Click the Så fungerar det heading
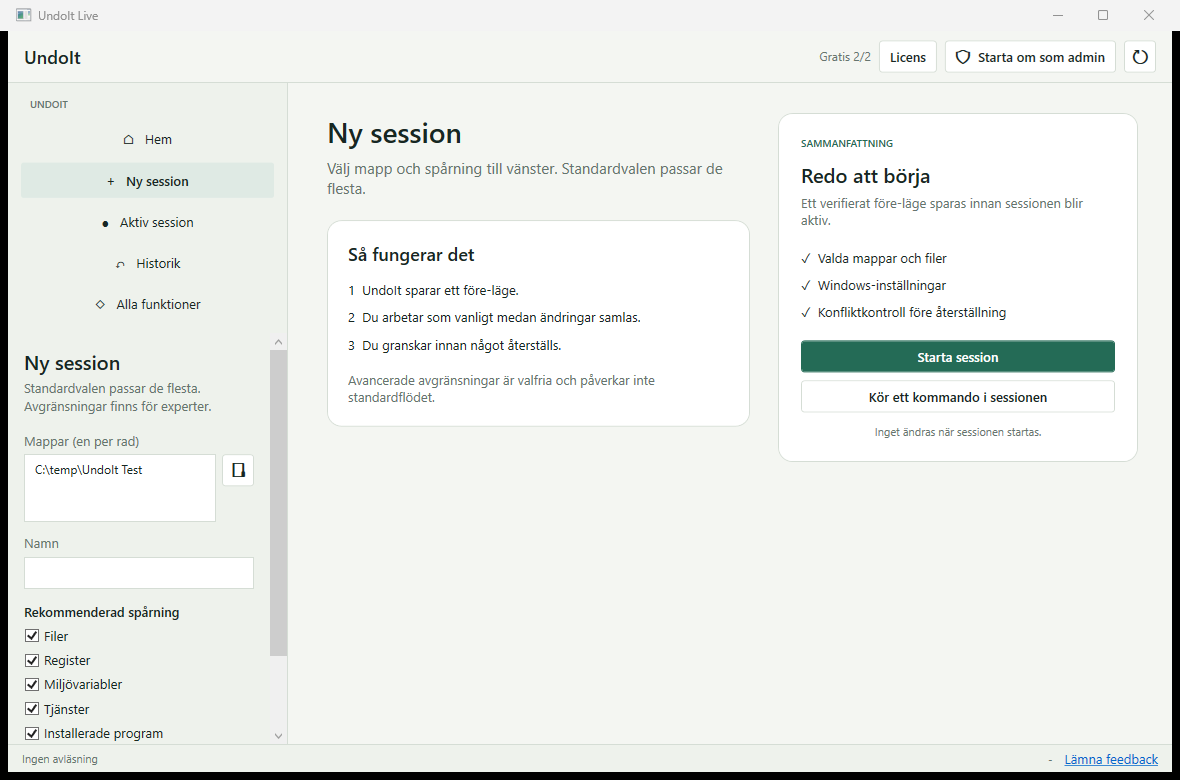This screenshot has width=1180, height=780. coord(411,254)
